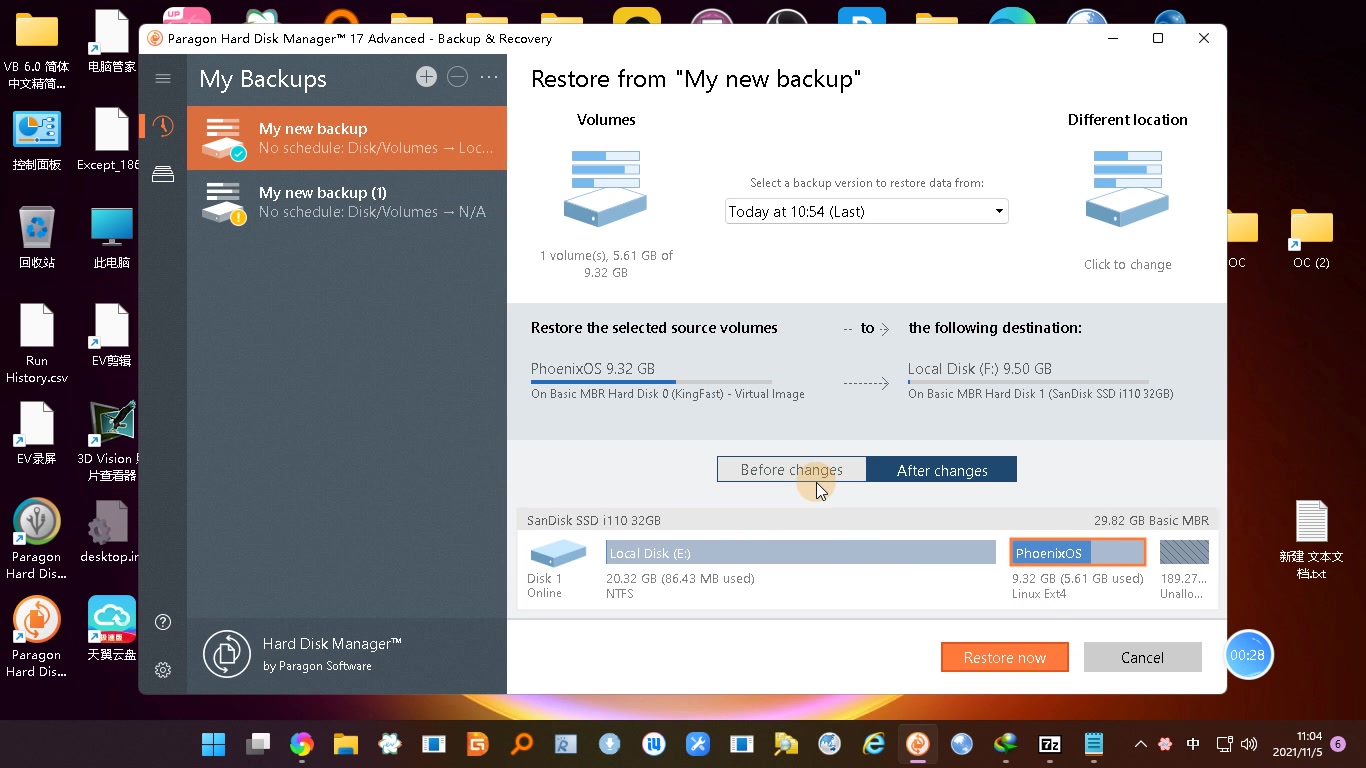Click the Paragon icon on the taskbar
This screenshot has width=1366, height=768.
[918, 744]
